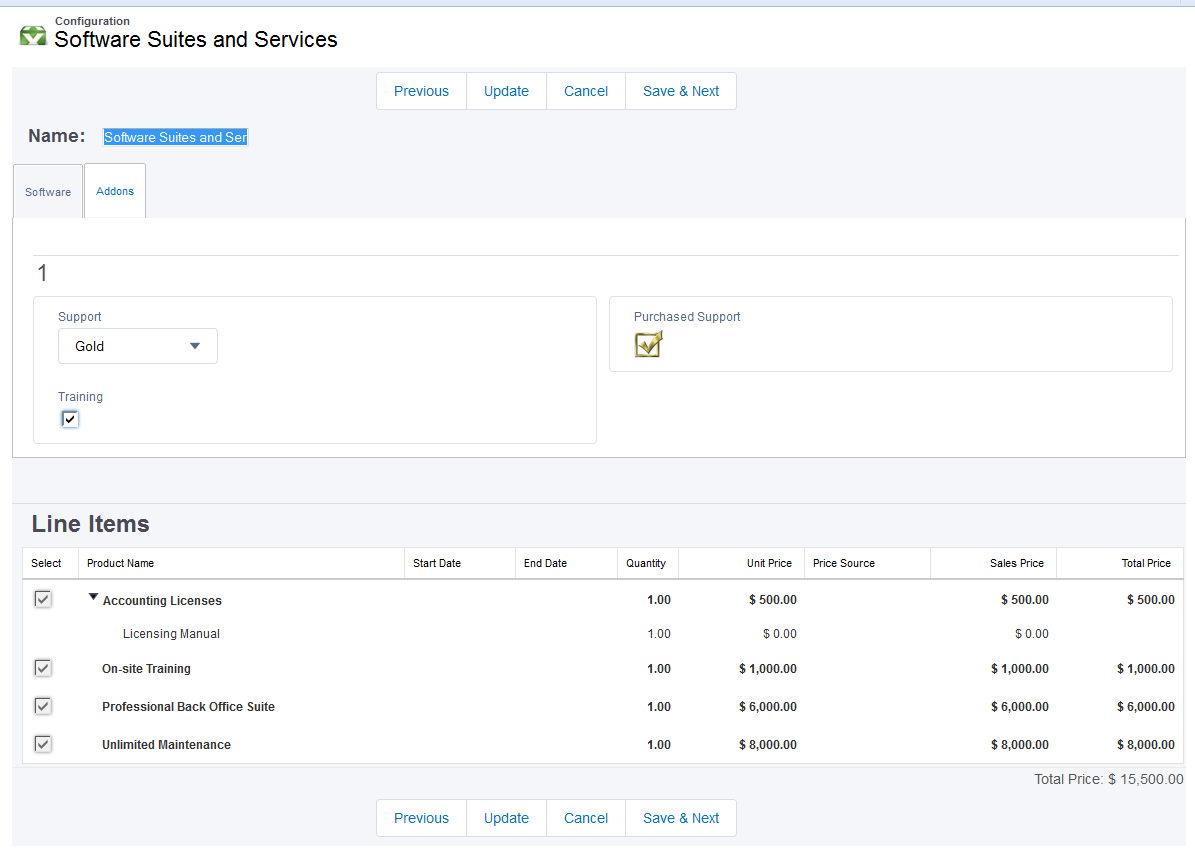The image size is (1195, 852).
Task: Click the top Update button
Action: (x=506, y=91)
